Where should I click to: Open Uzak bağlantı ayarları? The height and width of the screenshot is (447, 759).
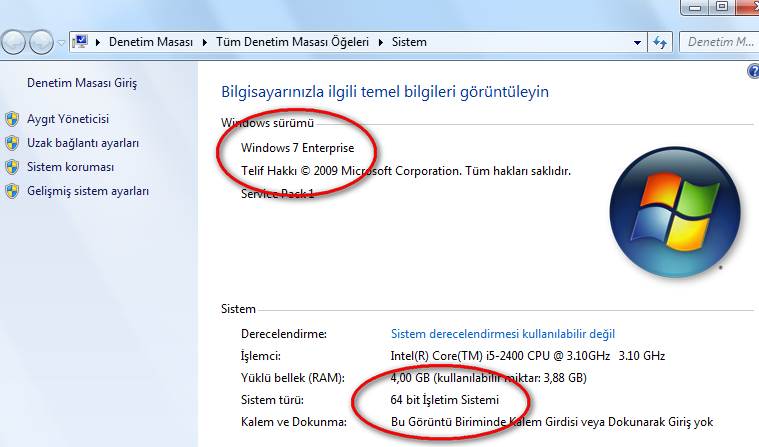pos(83,143)
